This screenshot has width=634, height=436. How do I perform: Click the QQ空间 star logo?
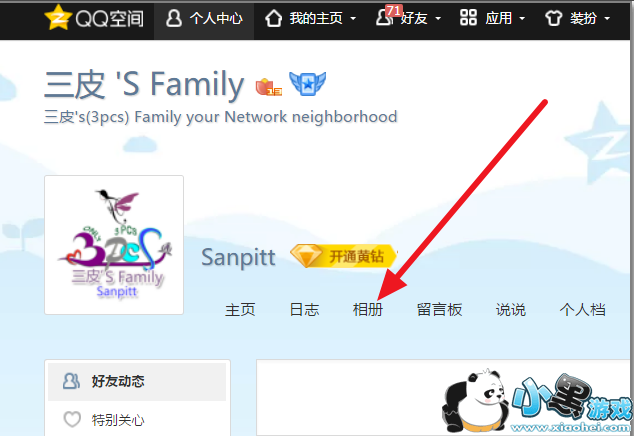click(58, 17)
